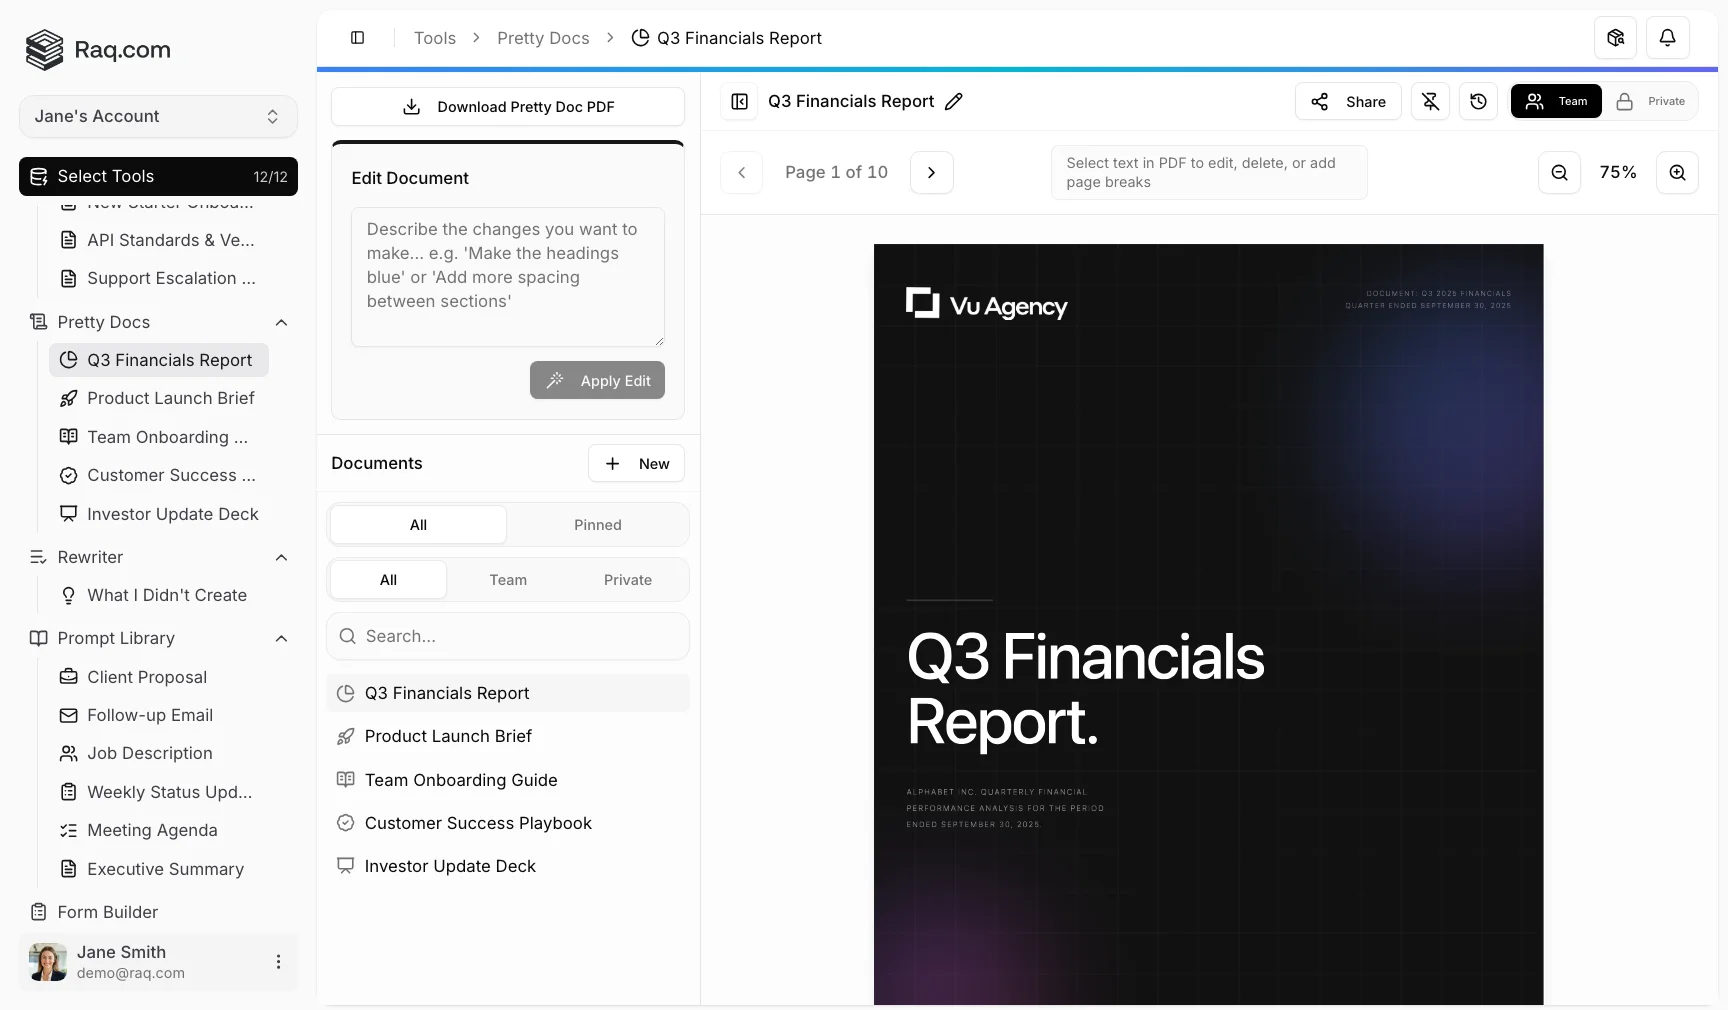Click the zoom in magnifier icon

click(1677, 172)
